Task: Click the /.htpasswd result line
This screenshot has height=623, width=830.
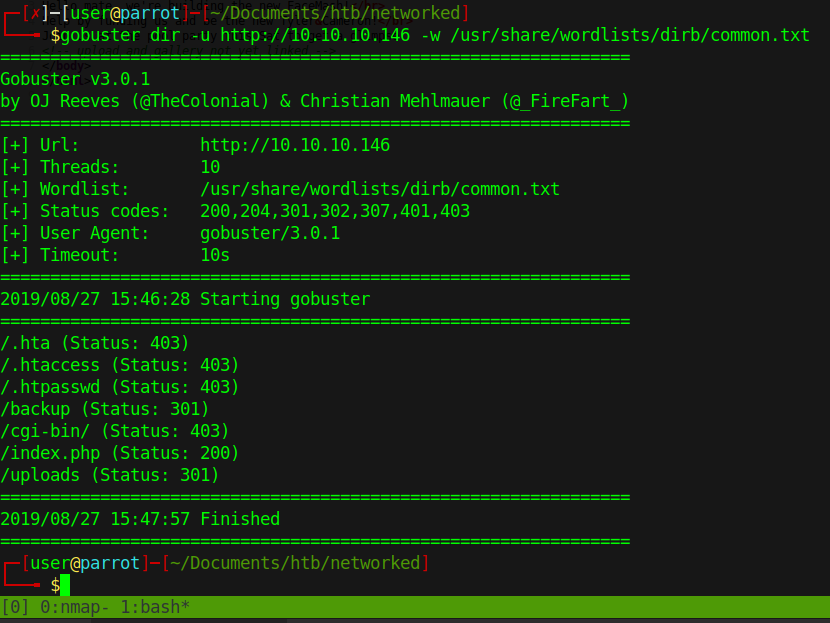Action: 120,387
